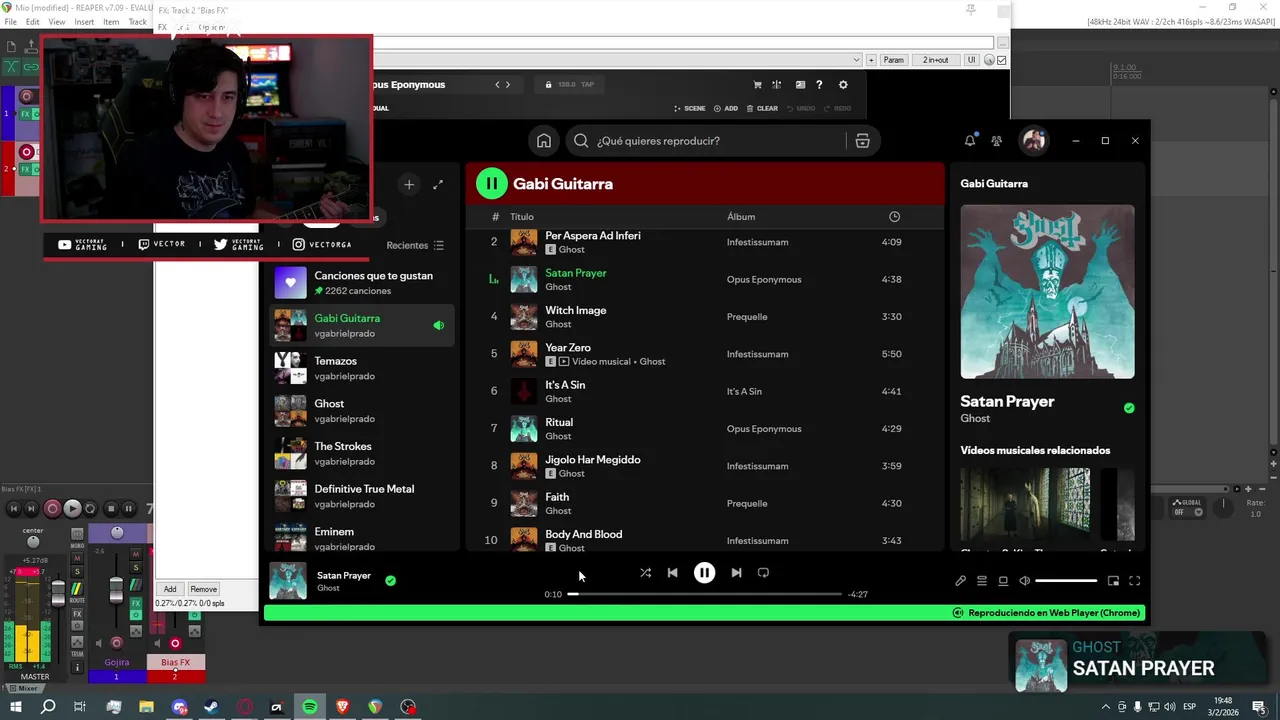Open REAPER Track menu

[137, 22]
